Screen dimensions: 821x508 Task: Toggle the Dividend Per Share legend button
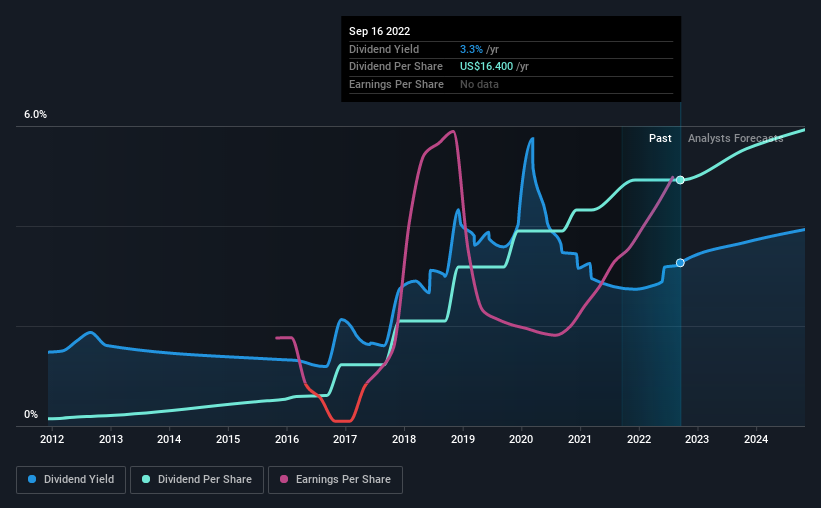(197, 480)
